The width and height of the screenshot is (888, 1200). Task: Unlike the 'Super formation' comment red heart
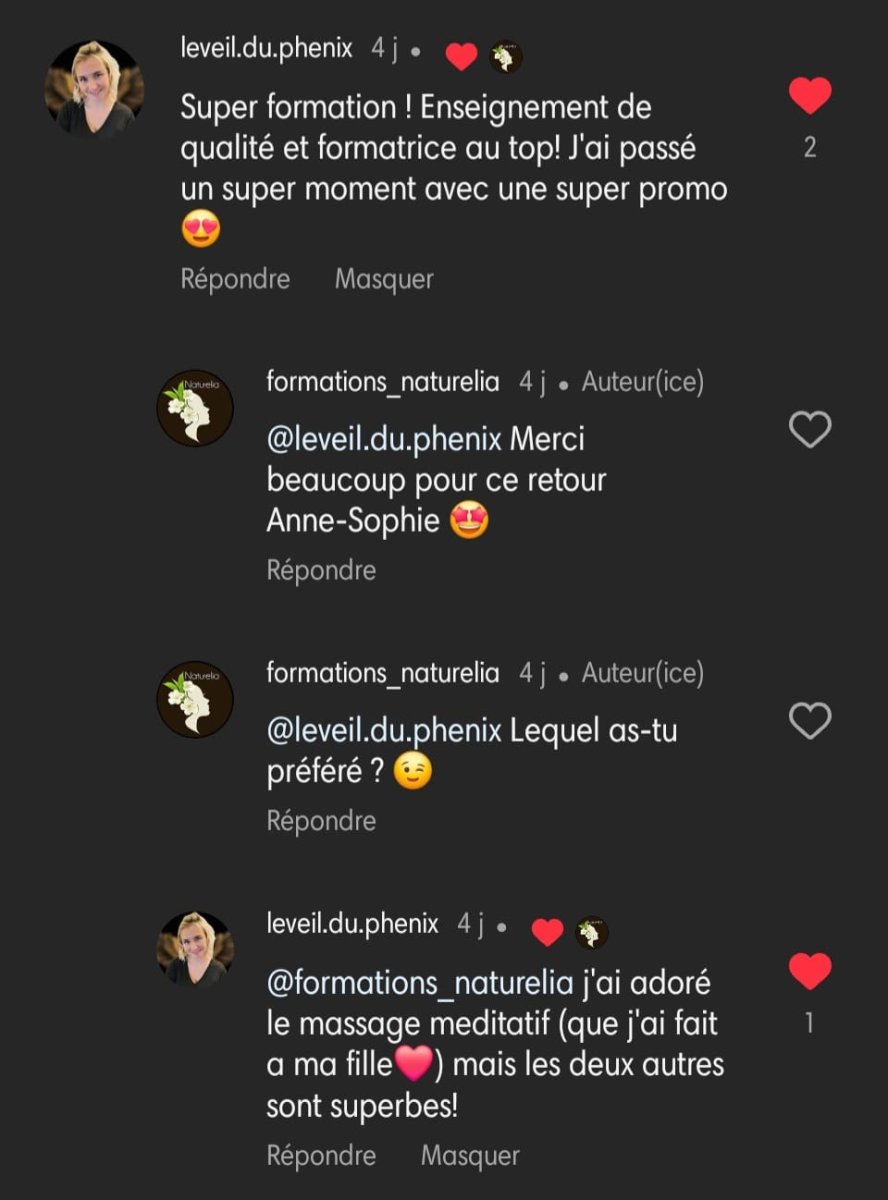pos(810,96)
